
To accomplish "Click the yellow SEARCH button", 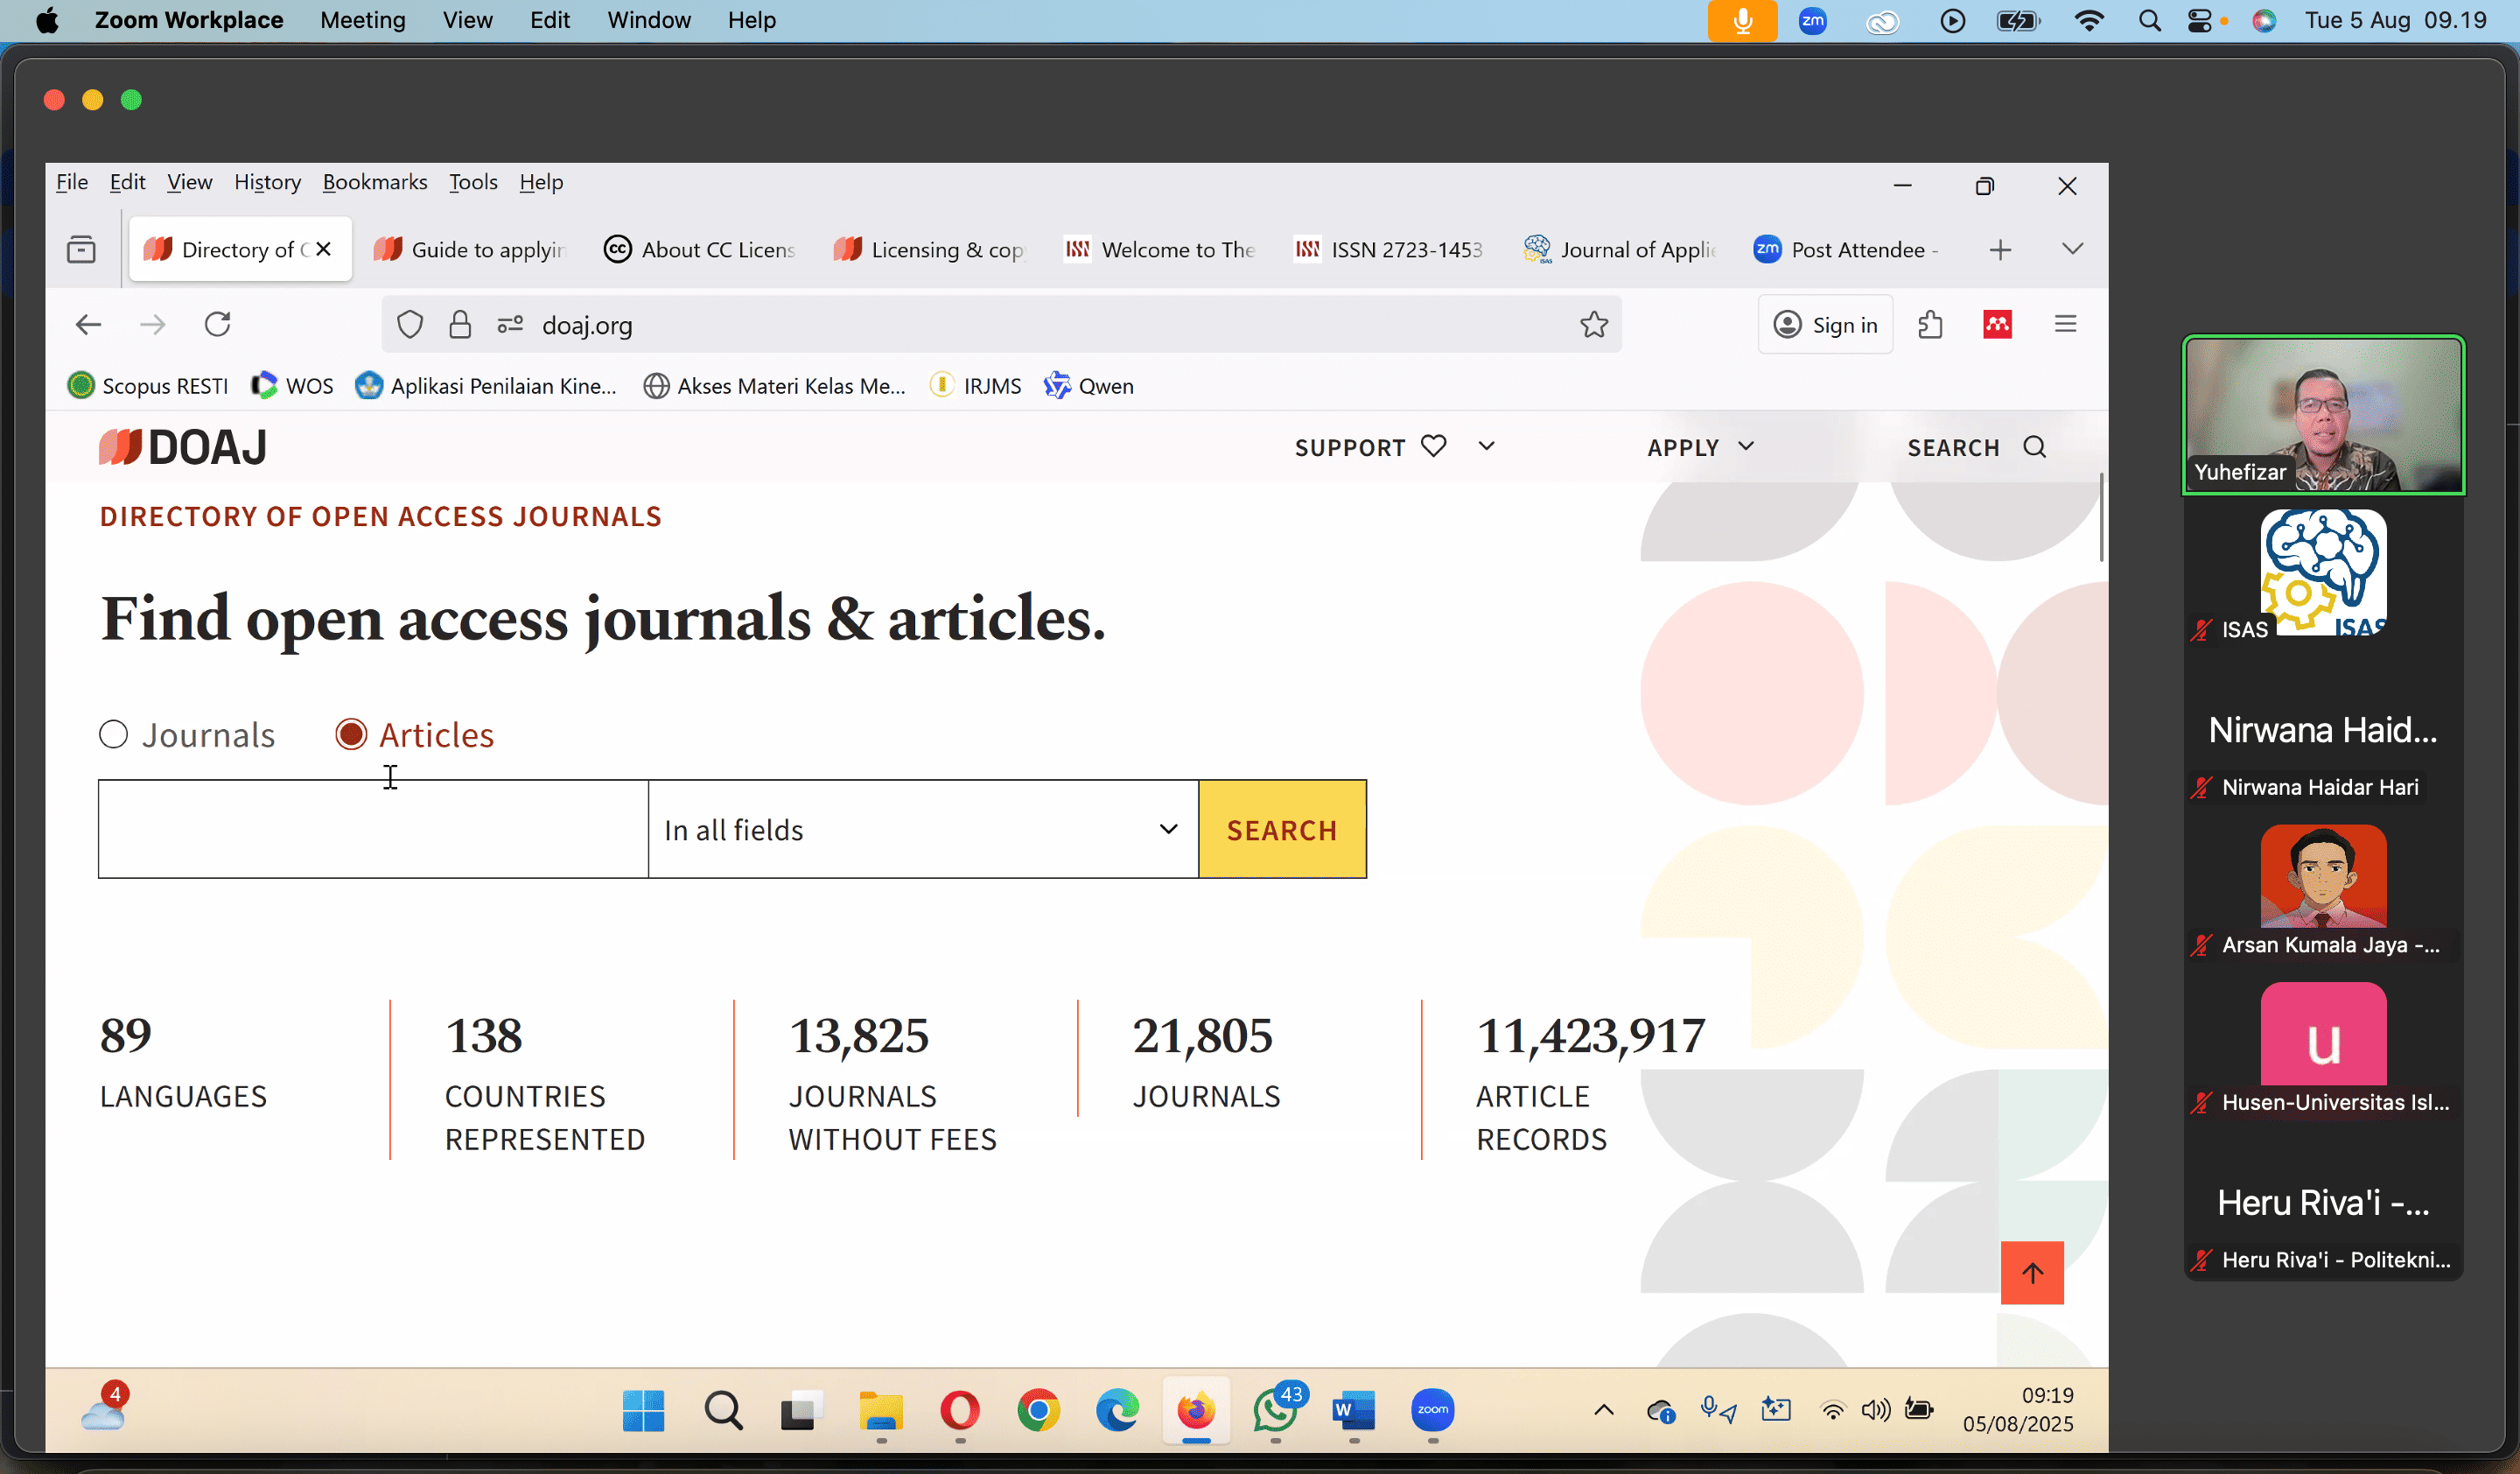I will point(1282,829).
